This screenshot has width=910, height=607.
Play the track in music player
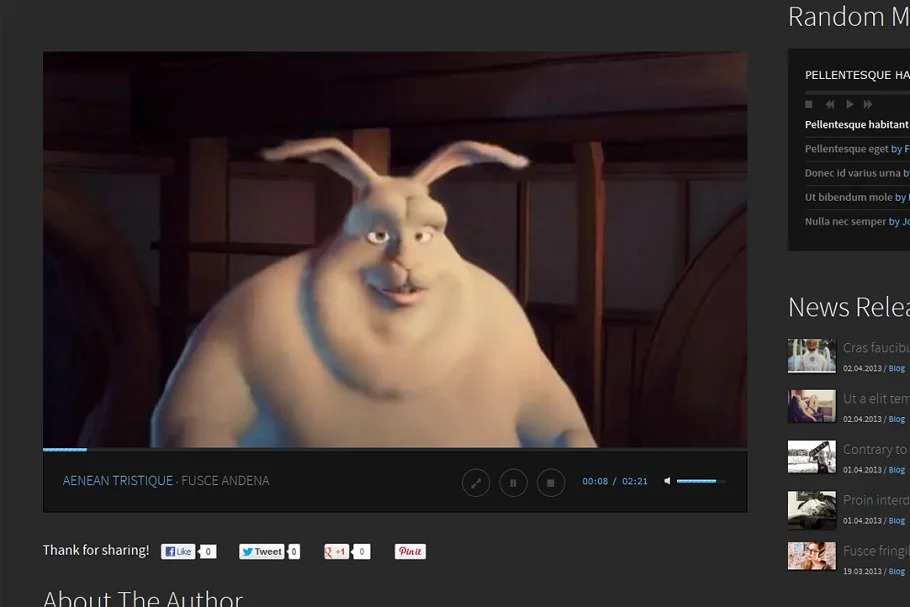tap(849, 104)
